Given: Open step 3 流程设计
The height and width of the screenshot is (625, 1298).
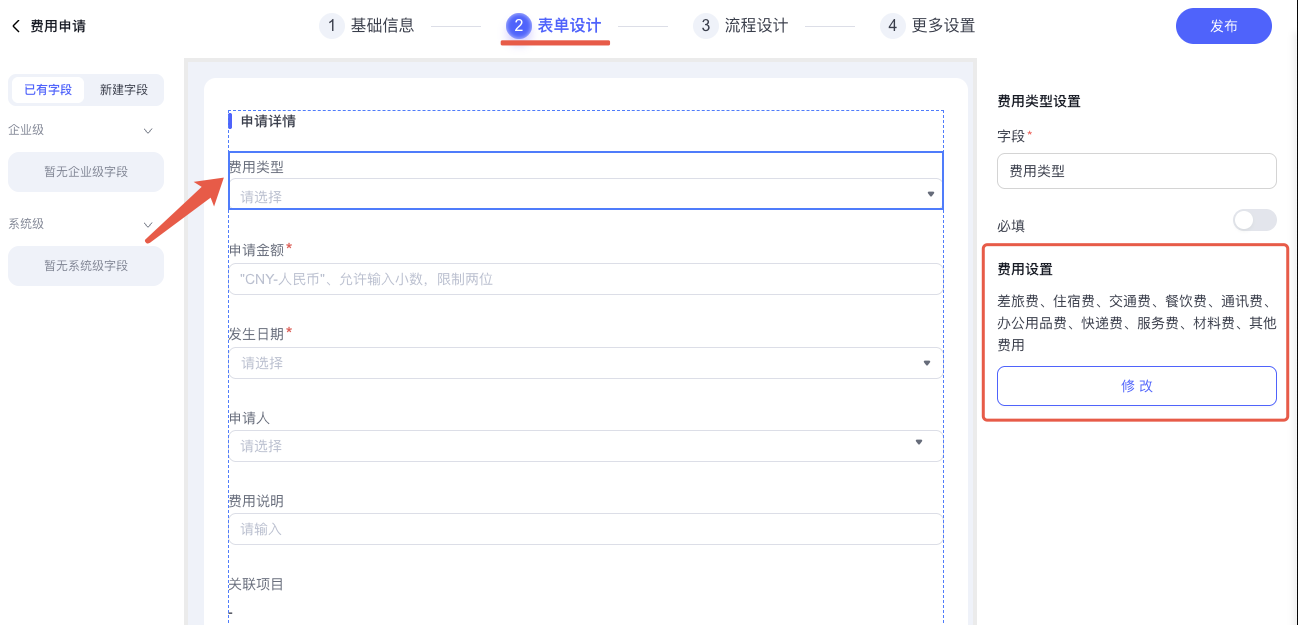Looking at the screenshot, I should (x=741, y=26).
